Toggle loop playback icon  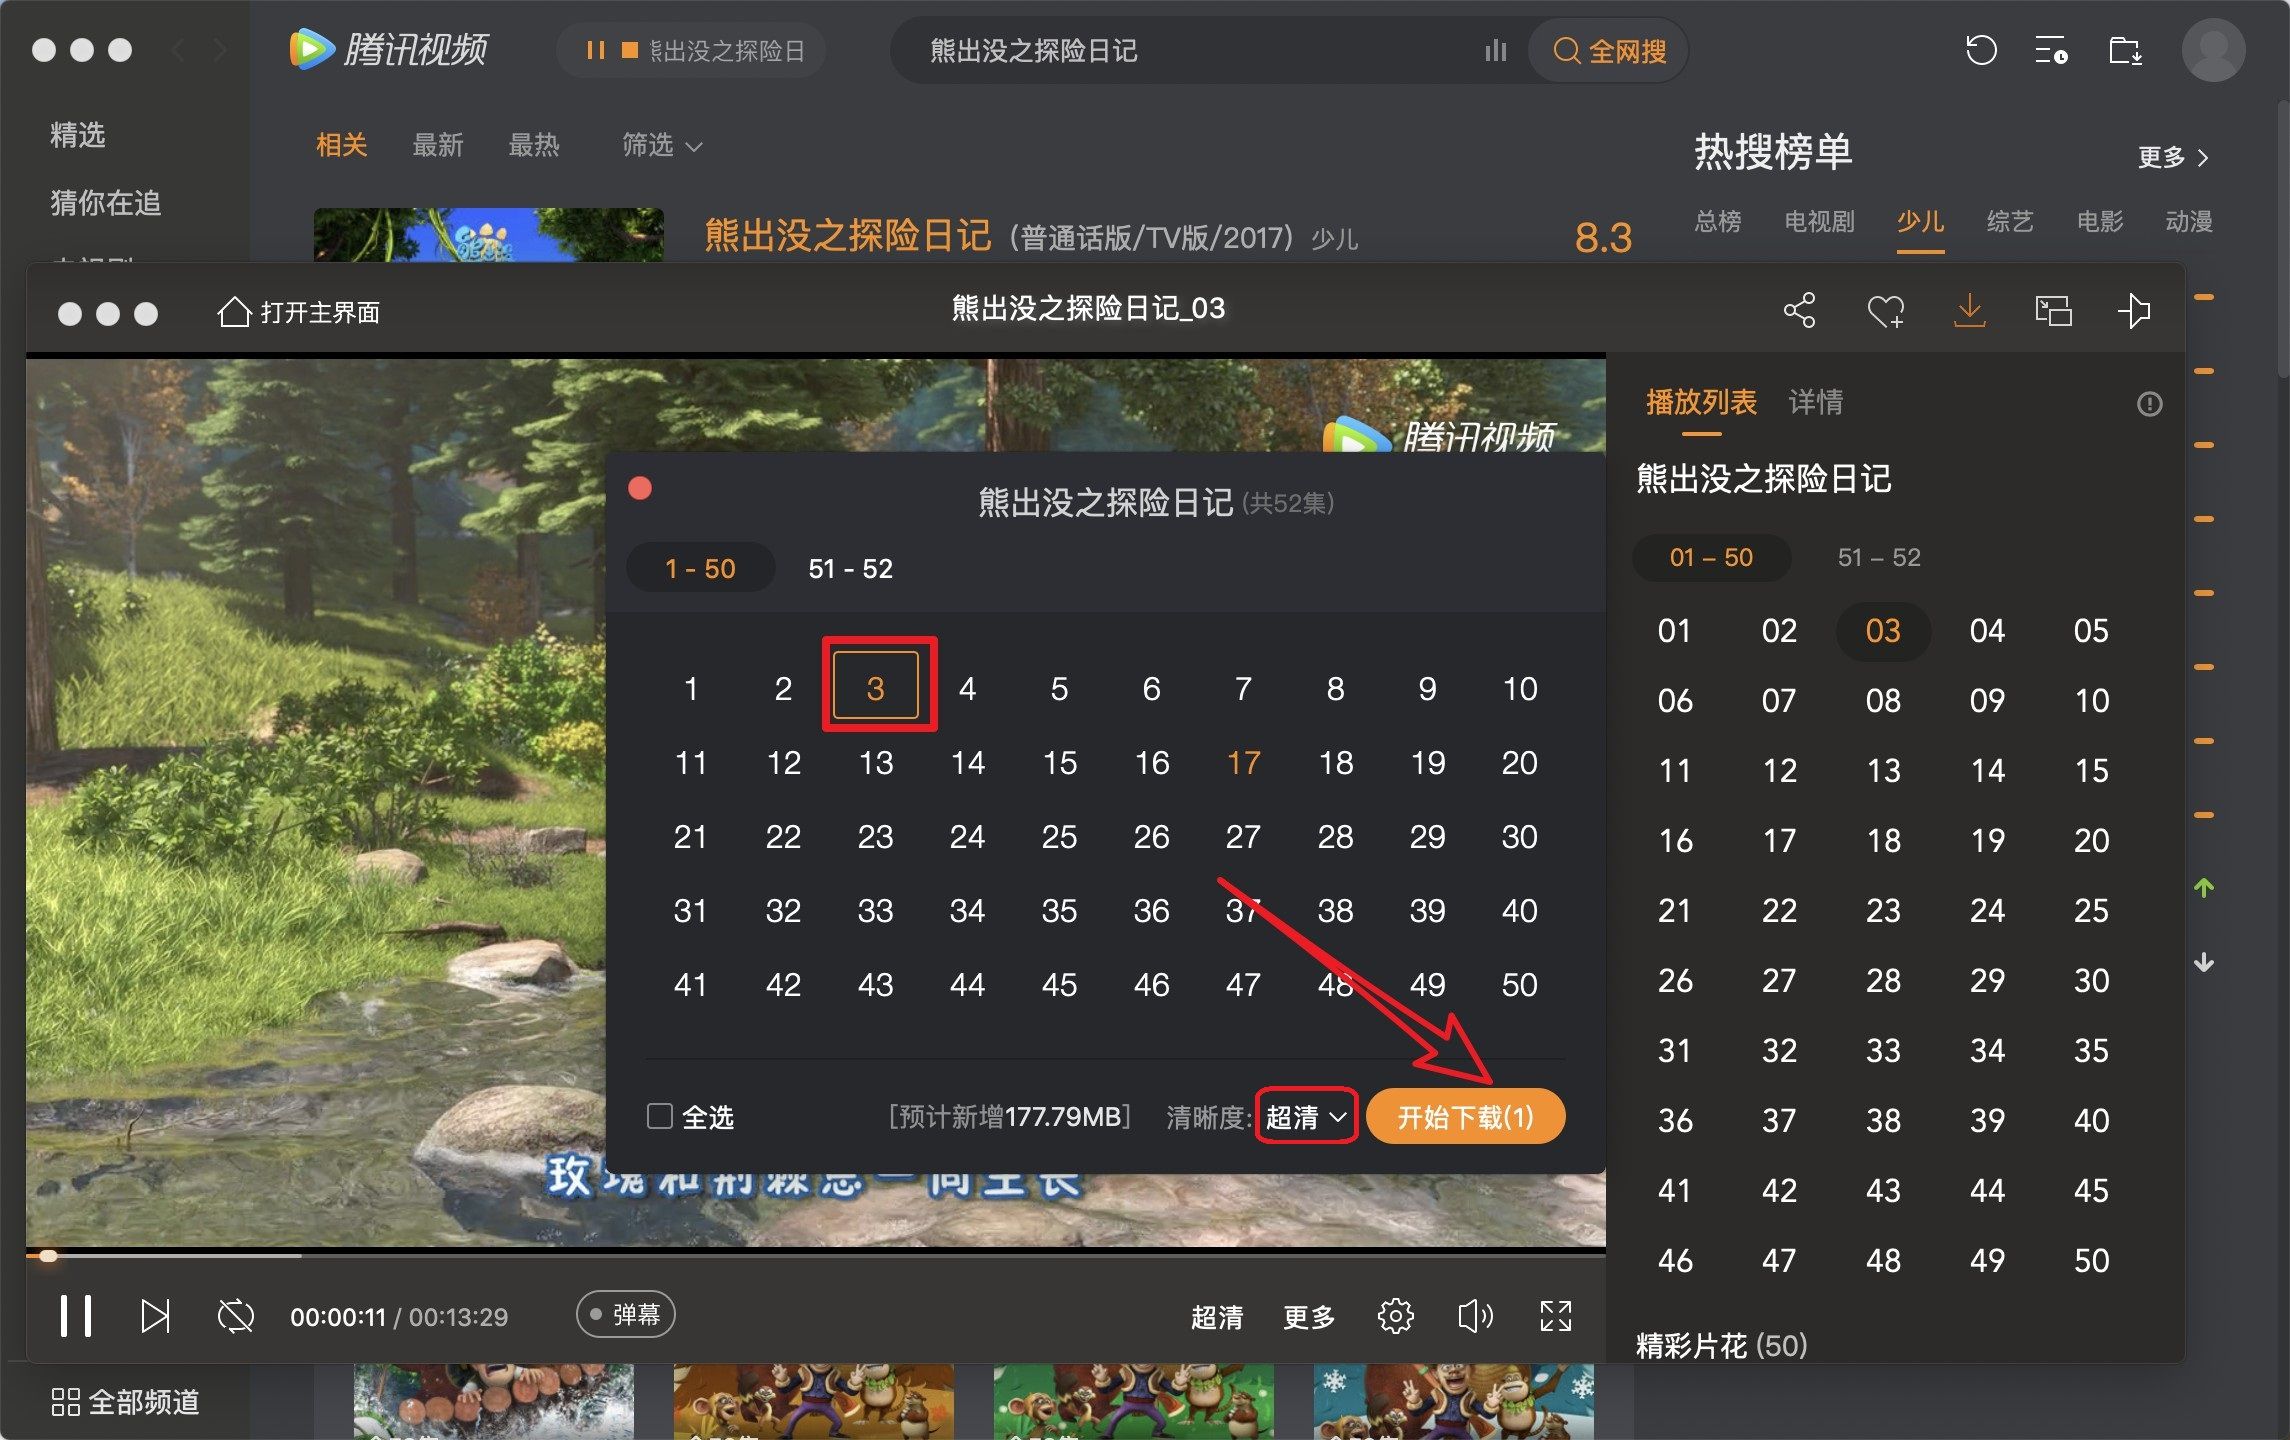(x=236, y=1316)
